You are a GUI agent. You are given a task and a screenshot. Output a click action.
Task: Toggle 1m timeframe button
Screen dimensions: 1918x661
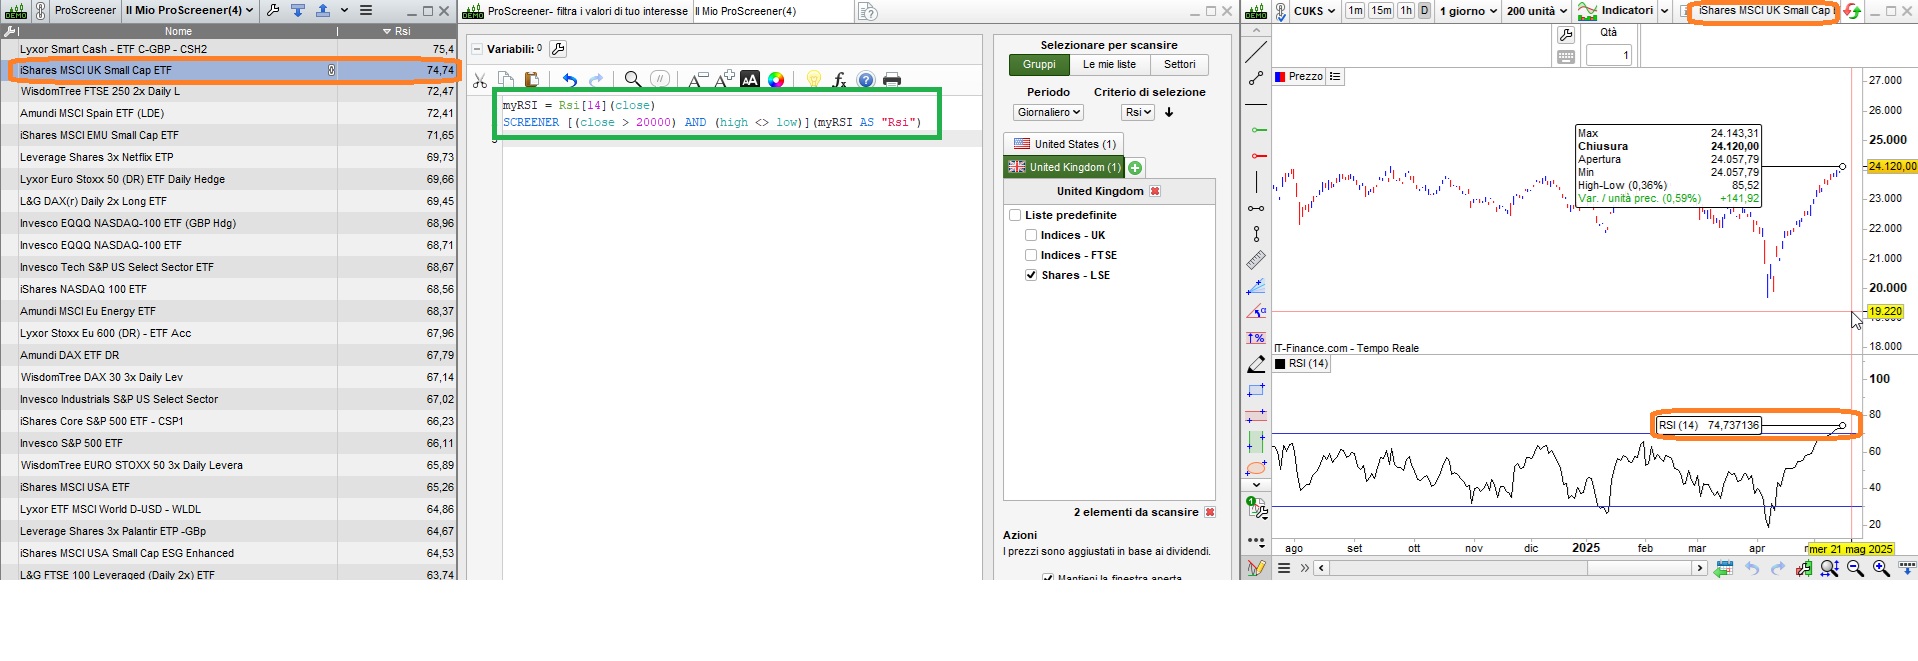1355,11
